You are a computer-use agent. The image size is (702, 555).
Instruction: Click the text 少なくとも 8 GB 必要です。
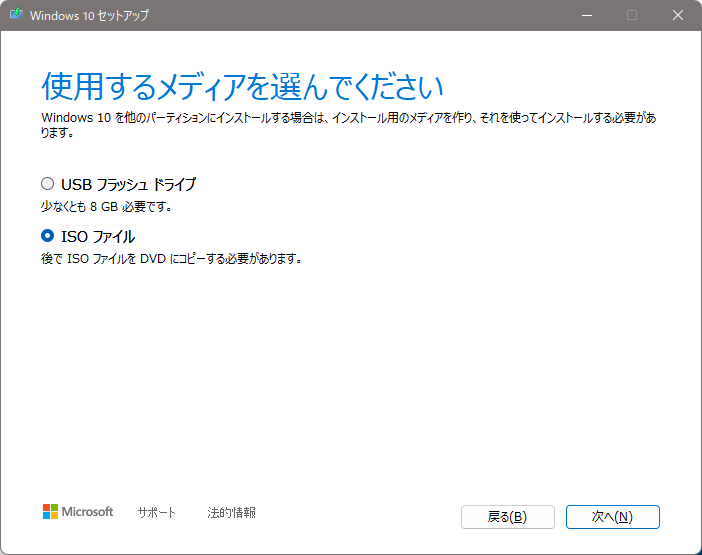coord(107,207)
